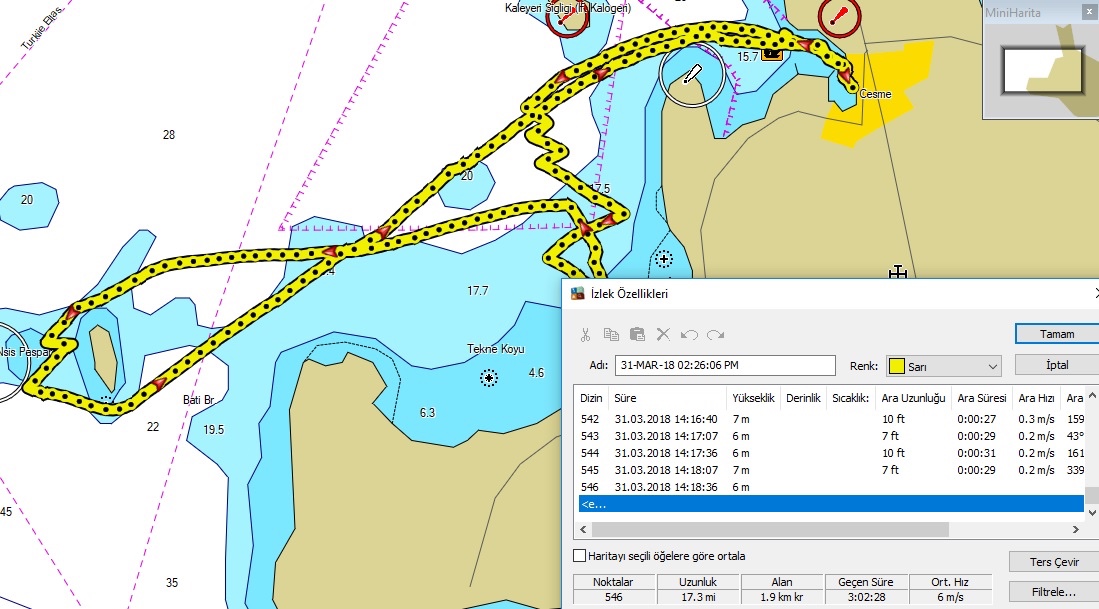1099x609 pixels.
Task: Select the red circled marker left of MiniHarita
Action: pos(839,16)
